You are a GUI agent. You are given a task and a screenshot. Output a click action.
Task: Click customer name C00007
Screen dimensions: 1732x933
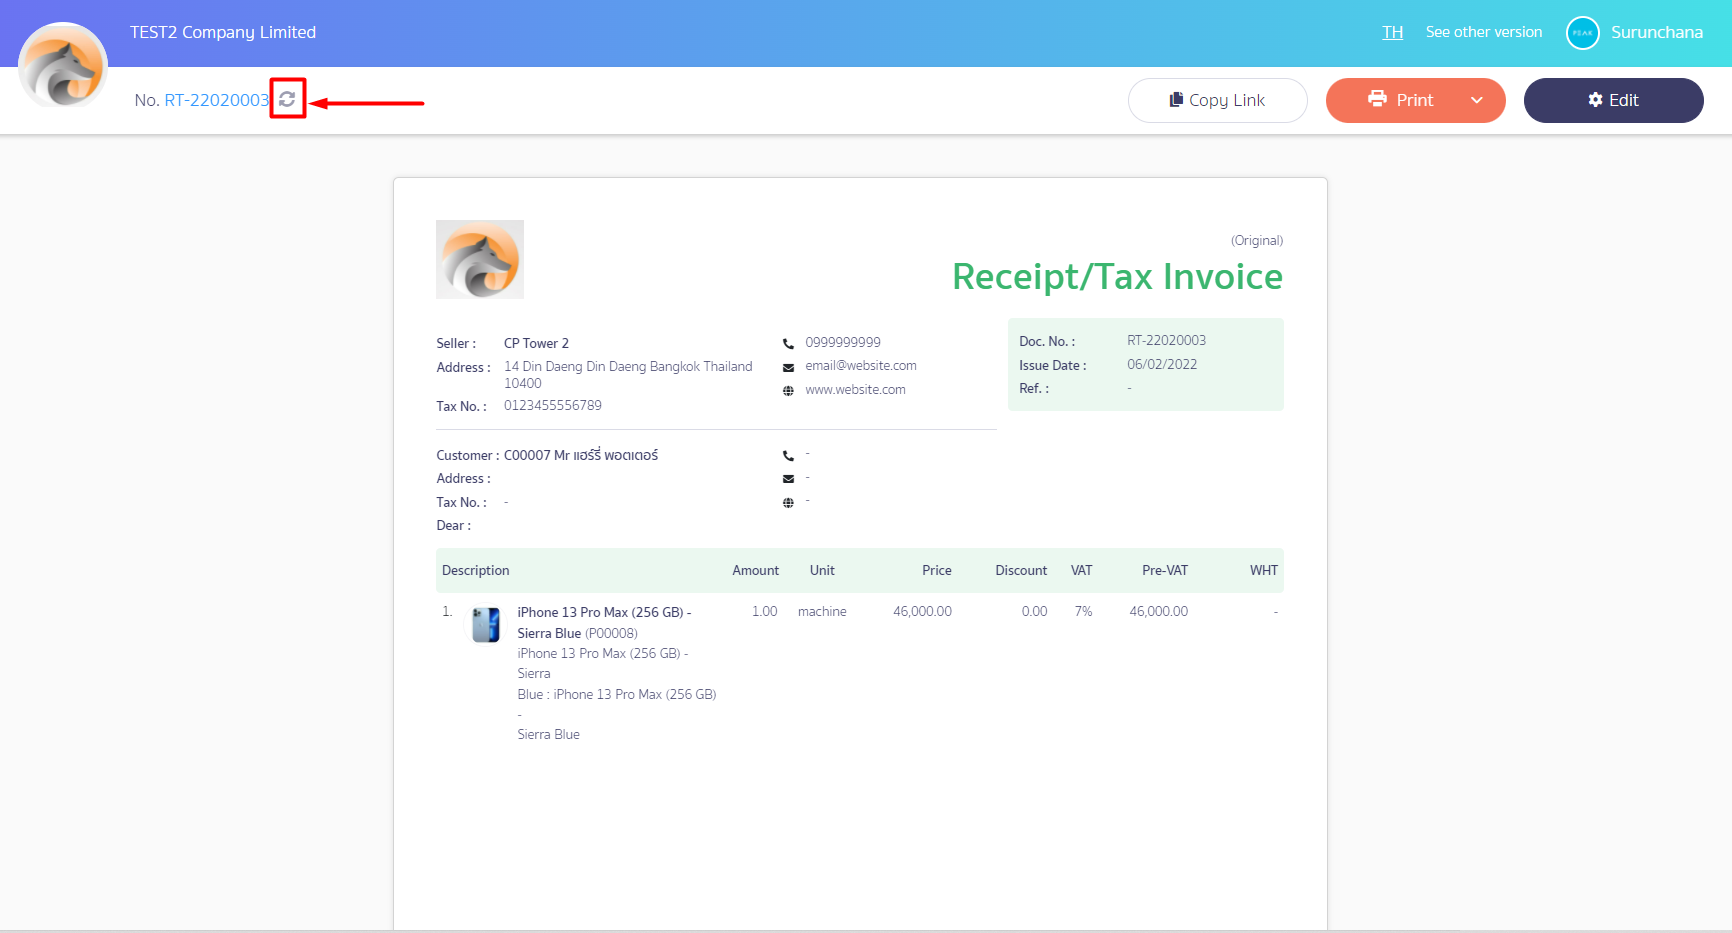(x=527, y=455)
